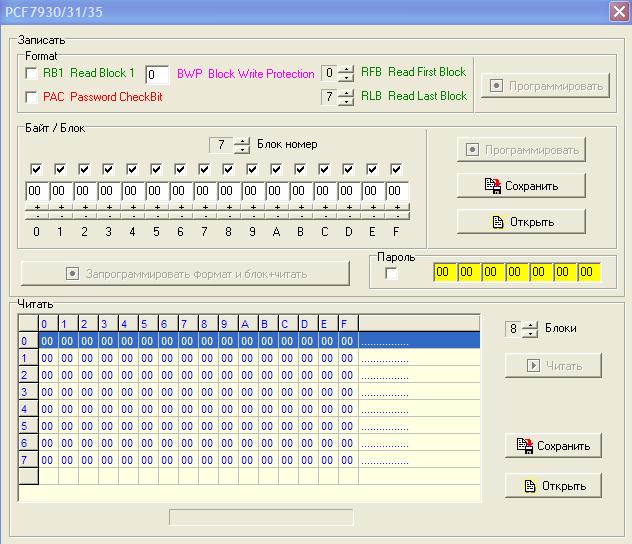
Task: Decrease the RFB Read First Block value
Action: tap(346, 77)
